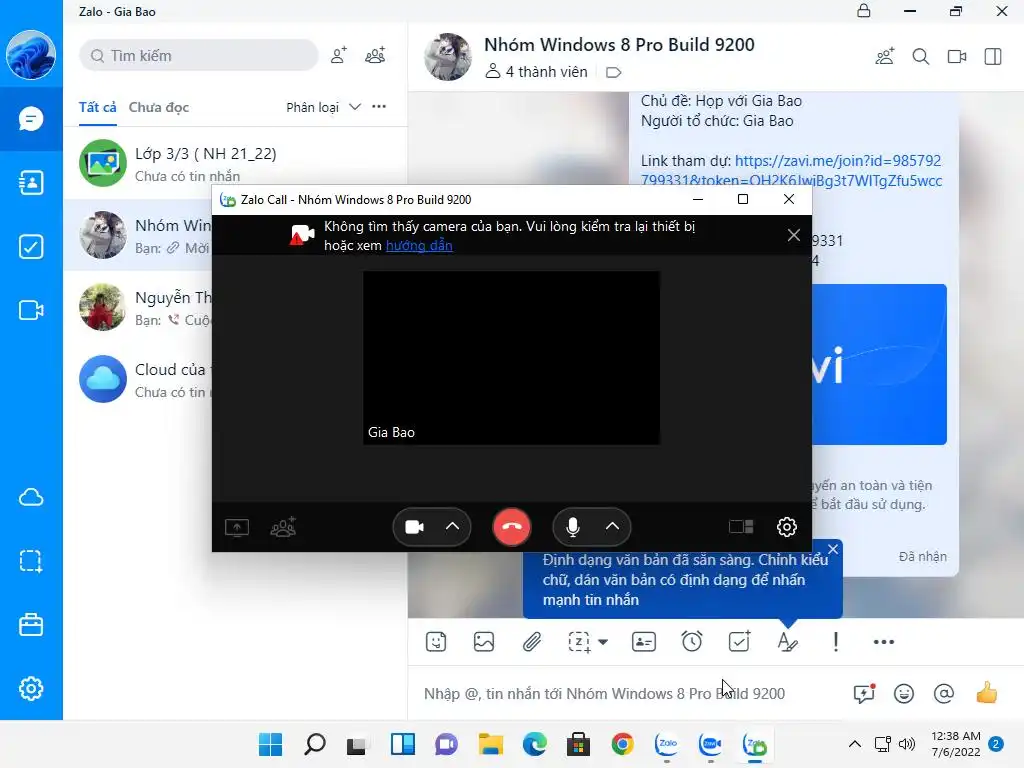Viewport: 1024px width, 768px height.
Task: Attach a file with the paperclip icon
Action: (x=532, y=642)
